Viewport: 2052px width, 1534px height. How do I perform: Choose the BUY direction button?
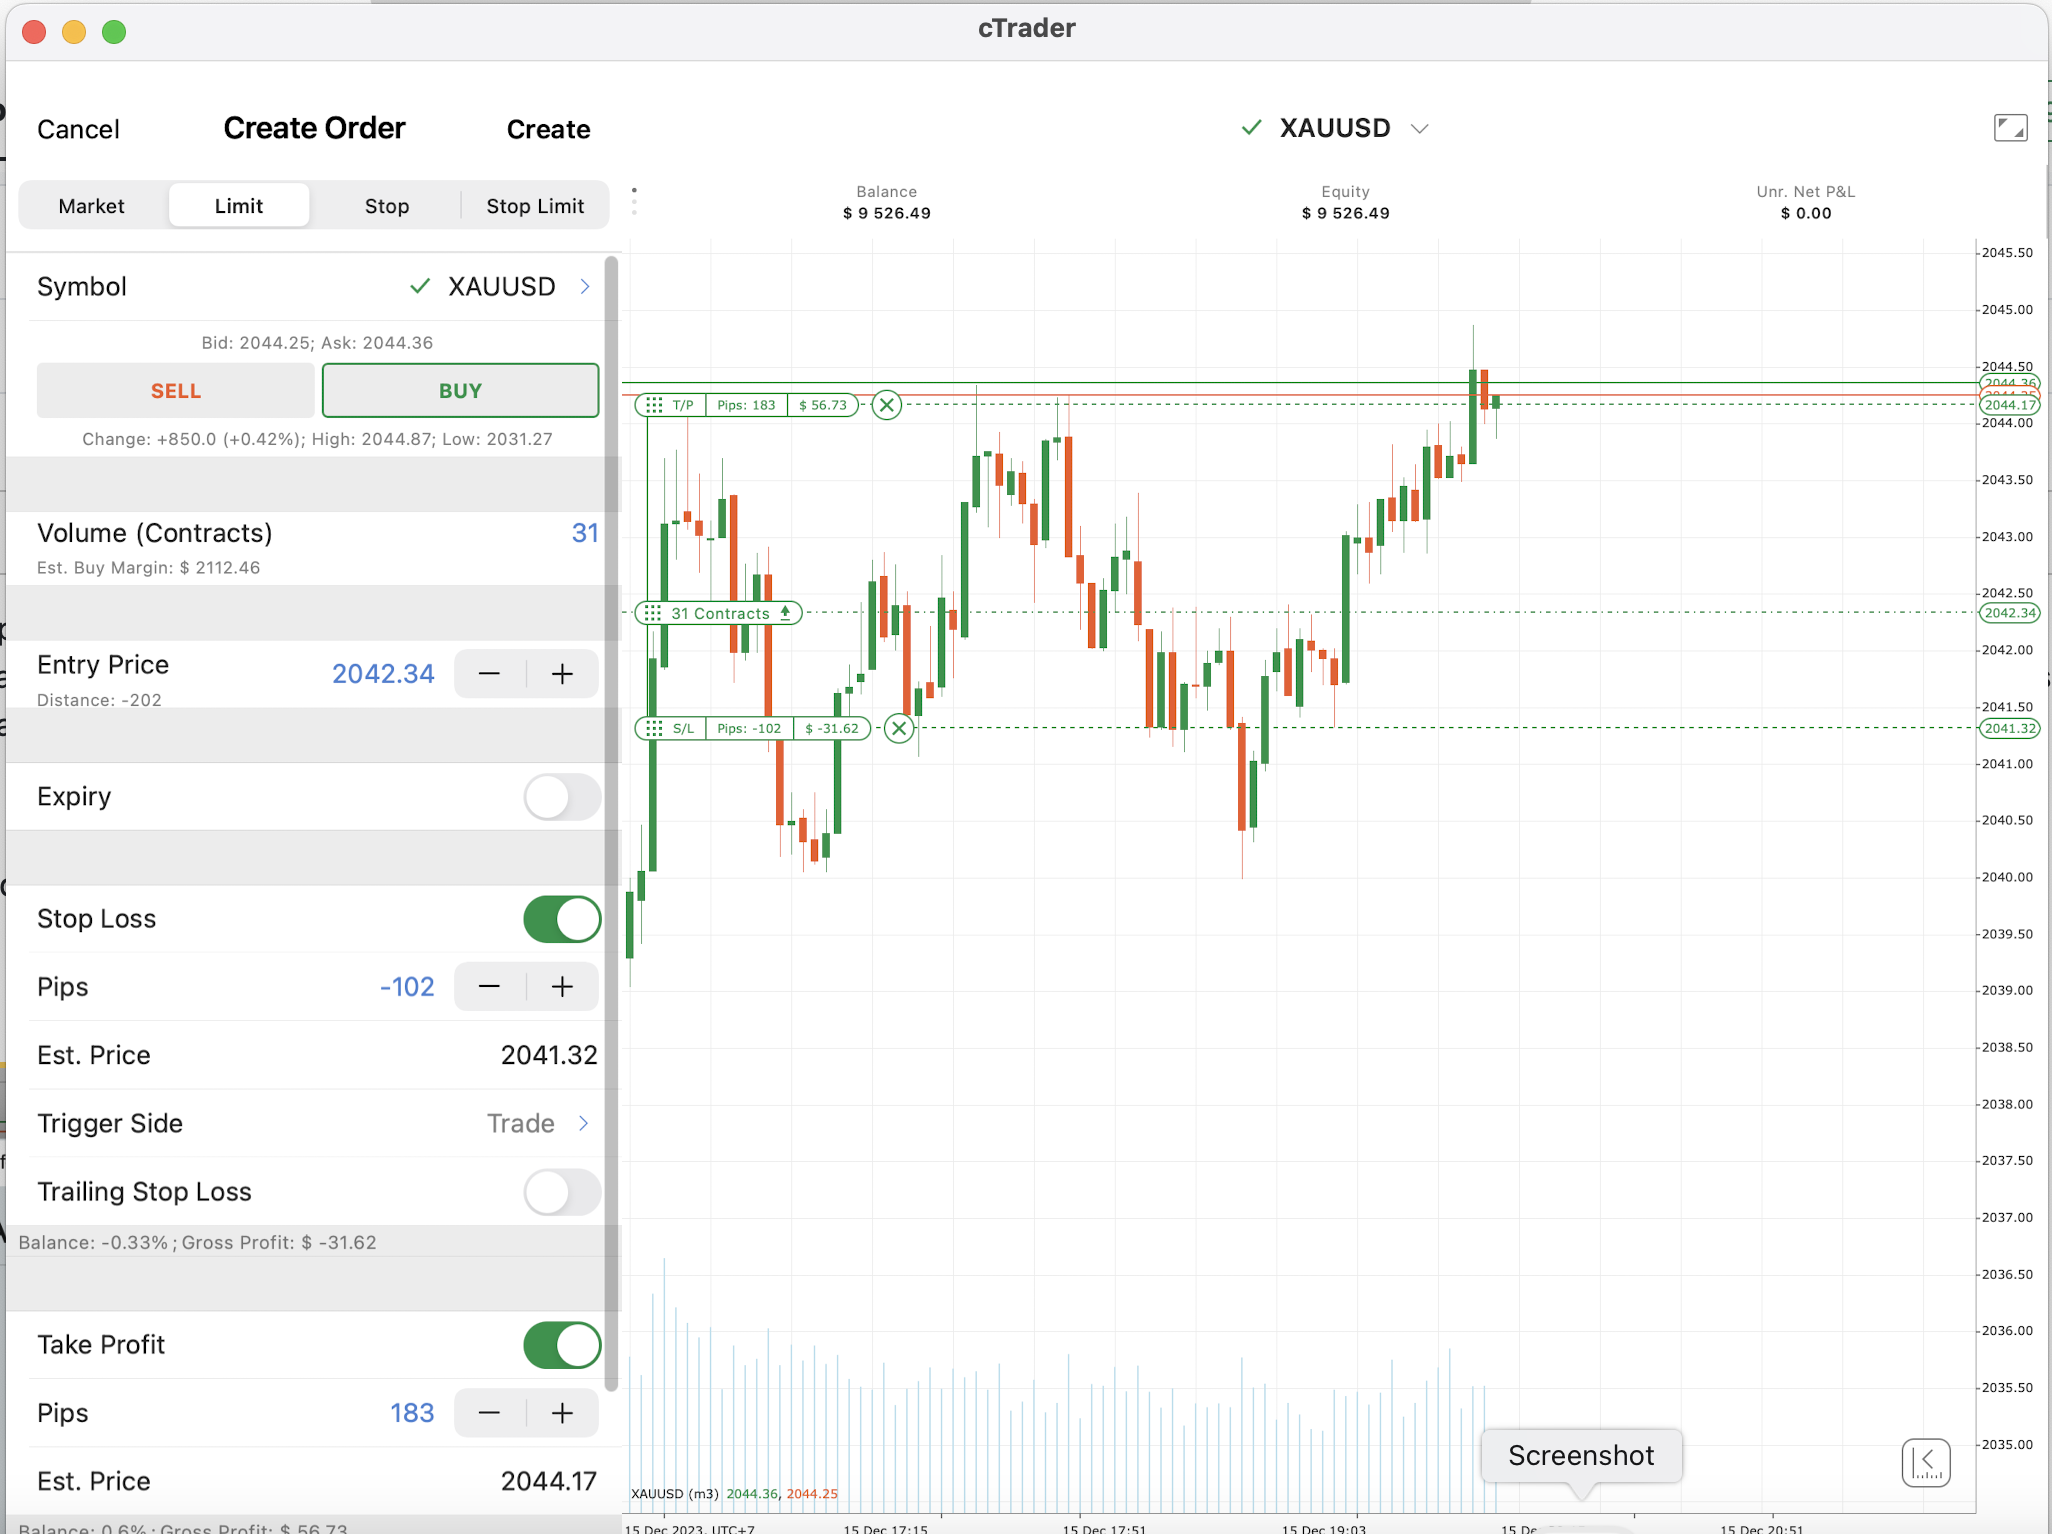click(x=461, y=391)
